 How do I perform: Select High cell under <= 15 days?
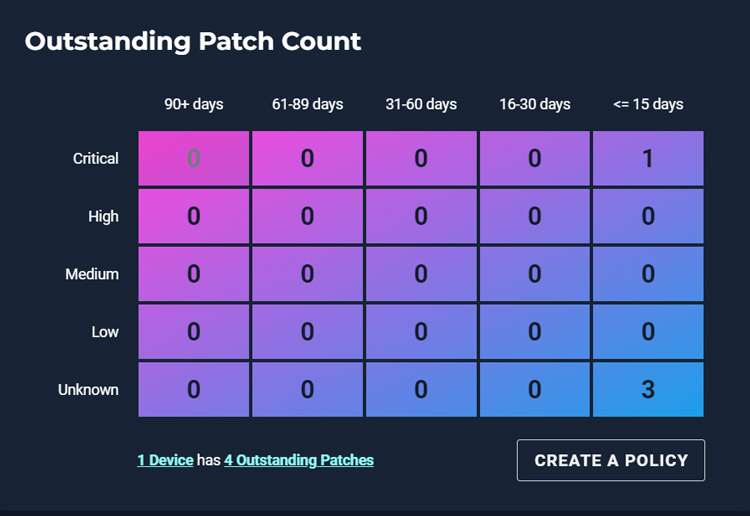pos(648,216)
